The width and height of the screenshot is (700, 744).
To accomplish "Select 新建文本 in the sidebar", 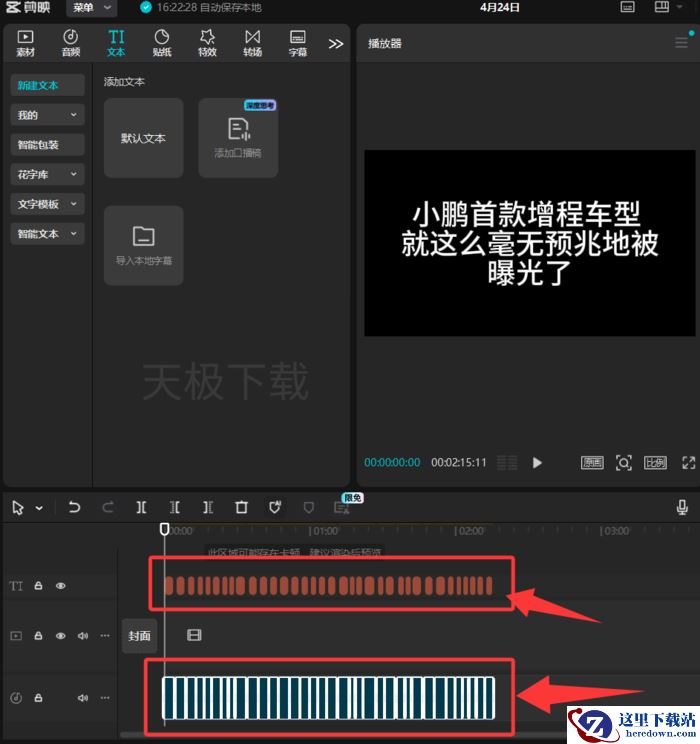I will pyautogui.click(x=47, y=85).
